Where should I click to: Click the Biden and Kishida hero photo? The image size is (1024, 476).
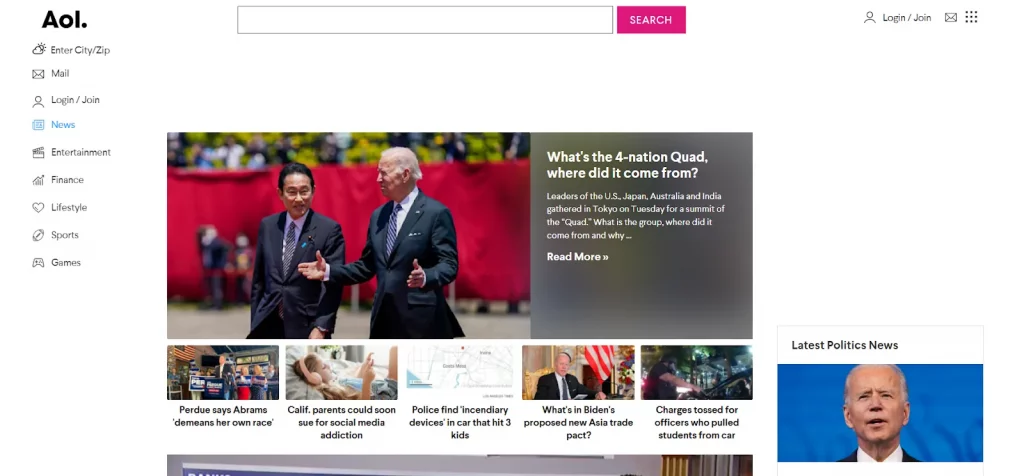pos(348,236)
